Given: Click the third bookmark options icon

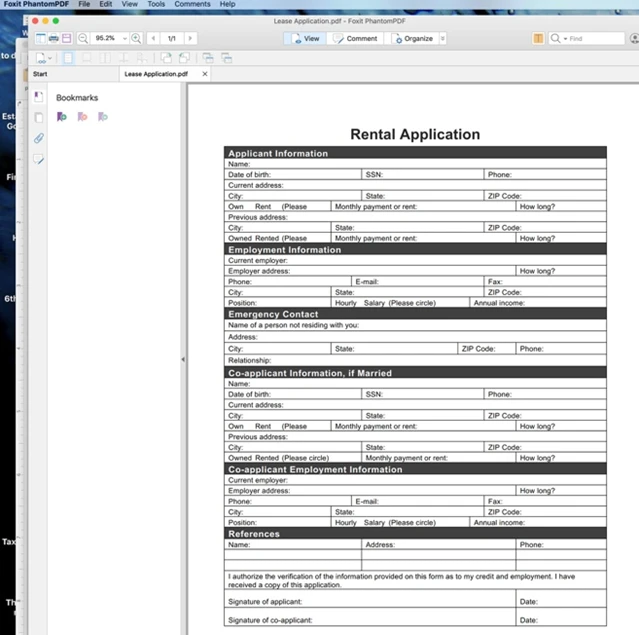Looking at the screenshot, I should (x=103, y=117).
